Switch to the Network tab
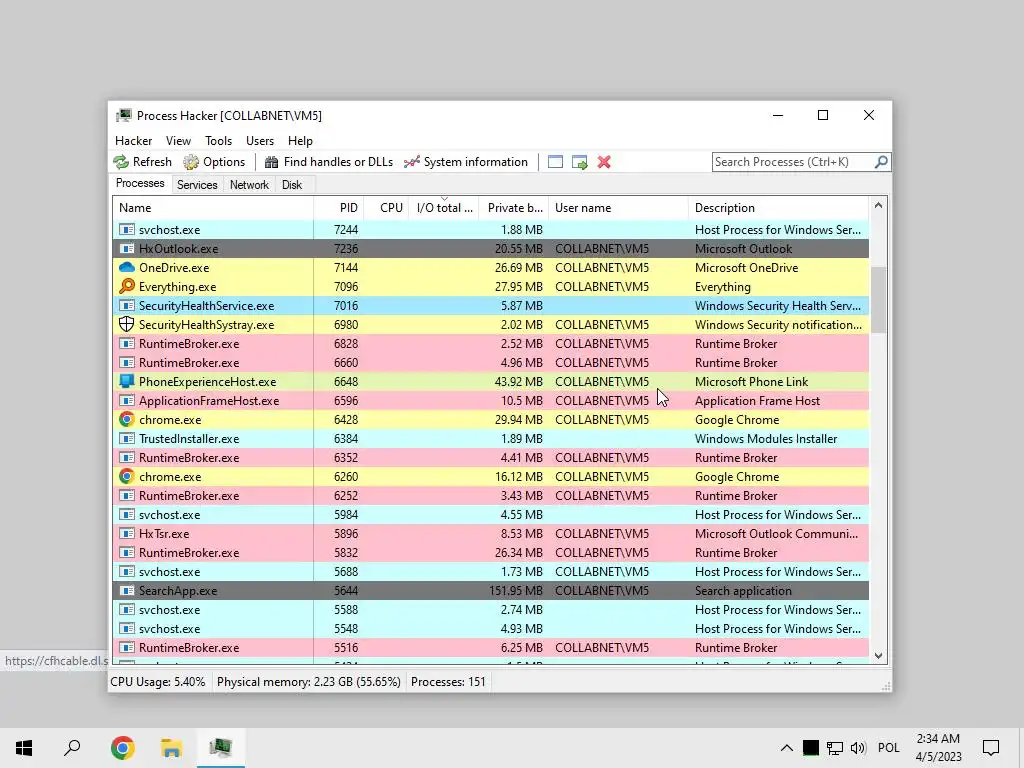The height and width of the screenshot is (768, 1024). pos(249,185)
